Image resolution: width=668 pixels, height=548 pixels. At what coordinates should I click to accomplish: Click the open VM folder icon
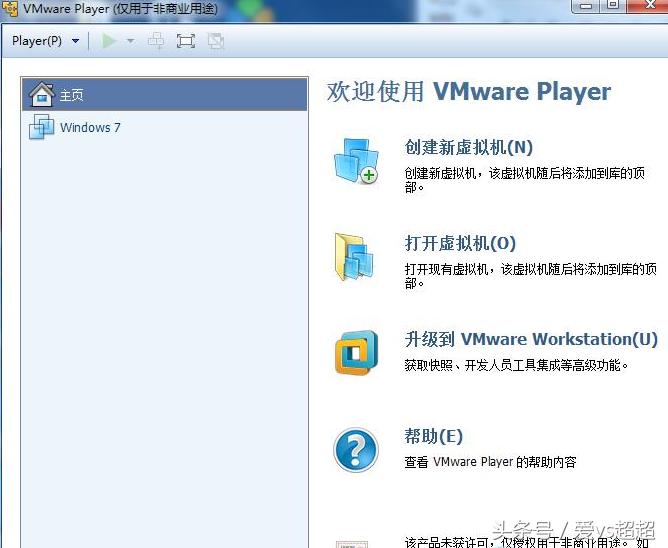[x=354, y=257]
